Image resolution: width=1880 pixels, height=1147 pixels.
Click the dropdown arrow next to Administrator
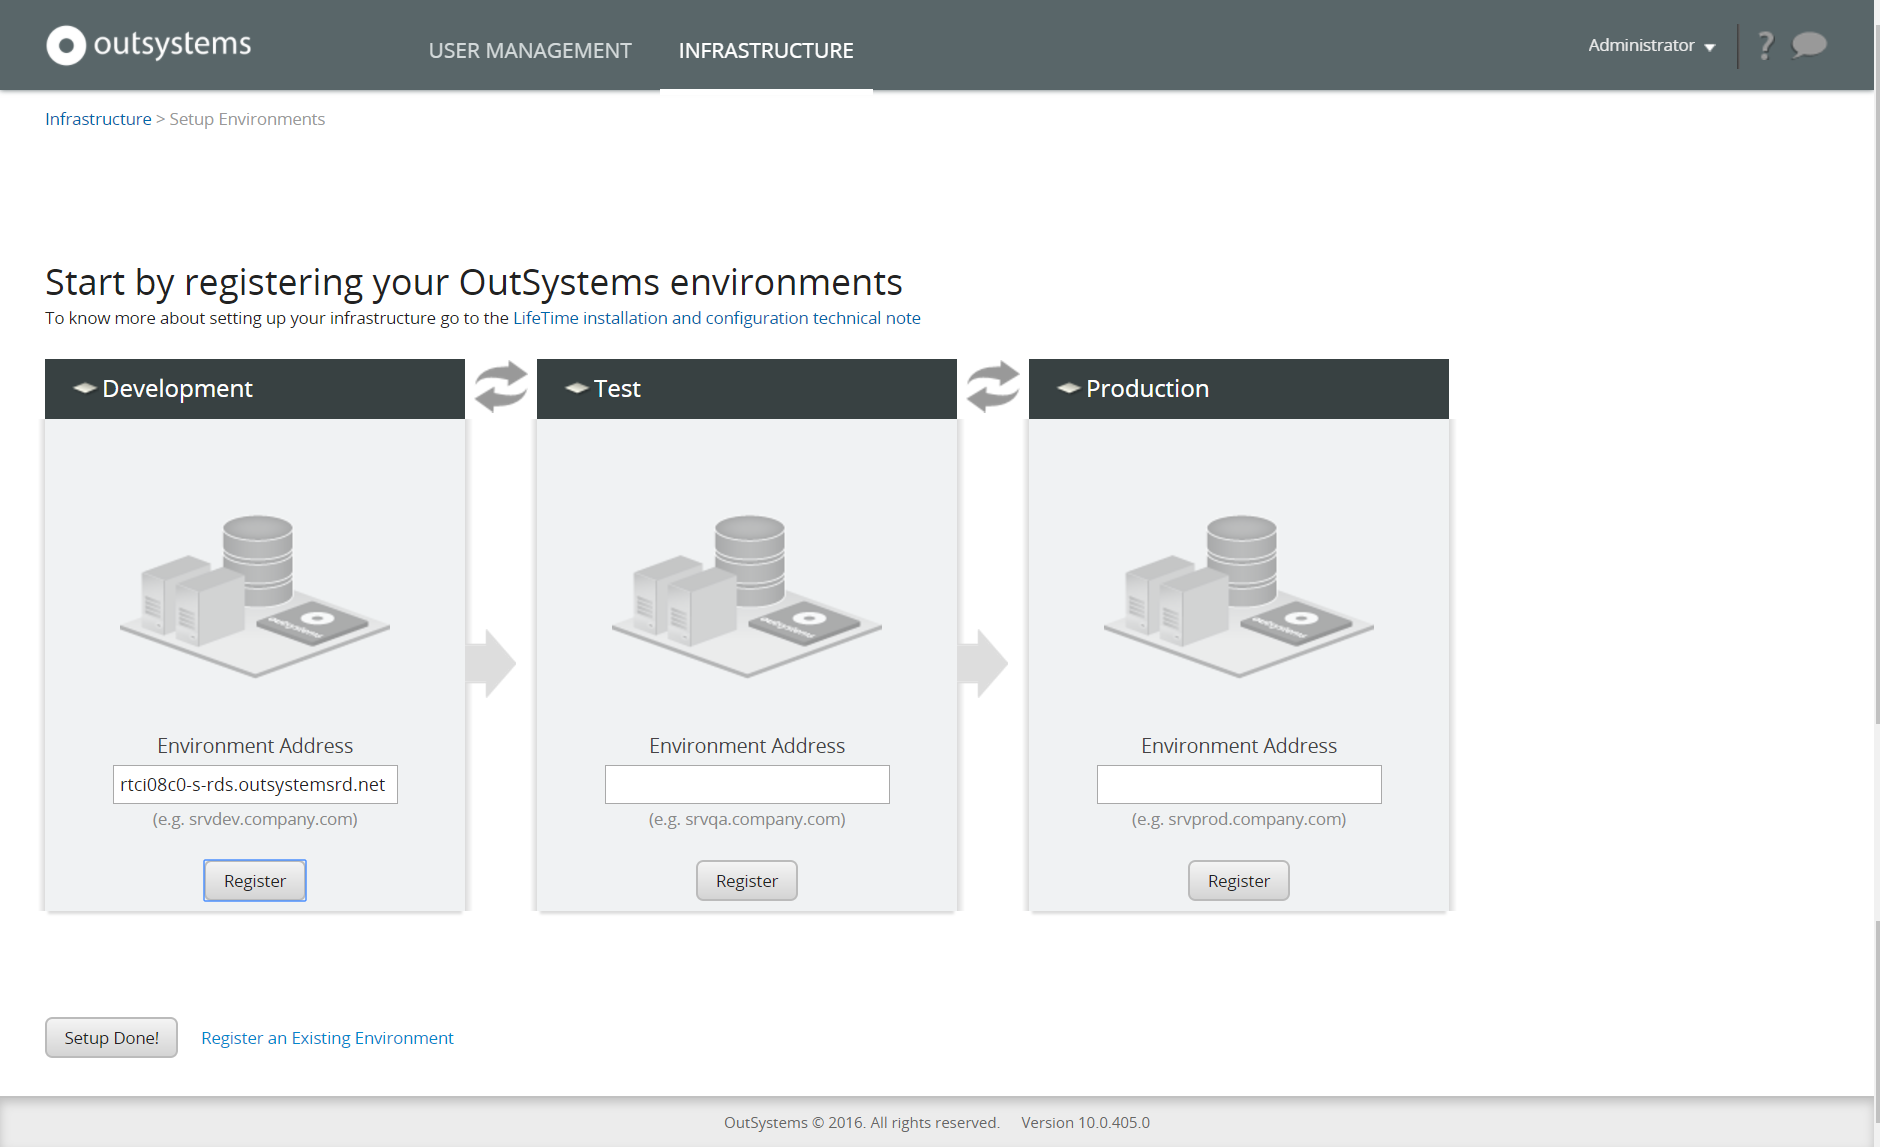(x=1710, y=46)
